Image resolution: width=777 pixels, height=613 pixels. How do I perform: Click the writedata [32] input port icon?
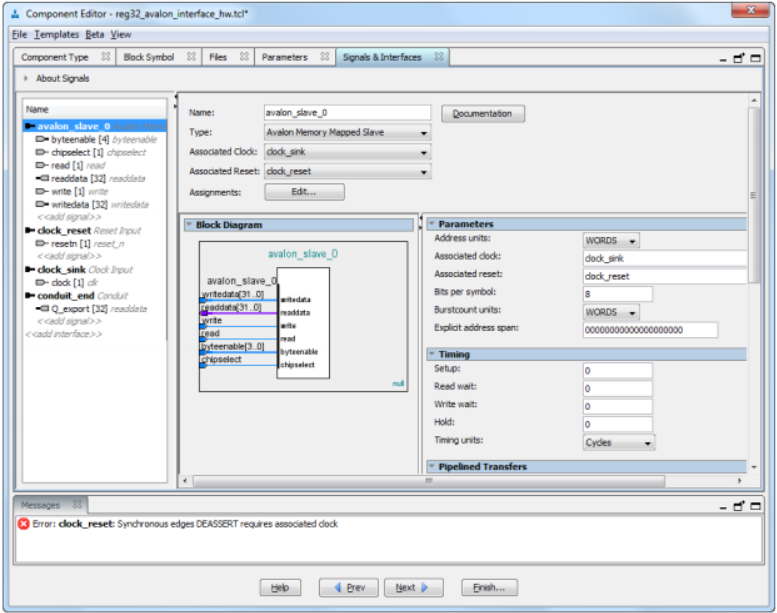[42, 204]
